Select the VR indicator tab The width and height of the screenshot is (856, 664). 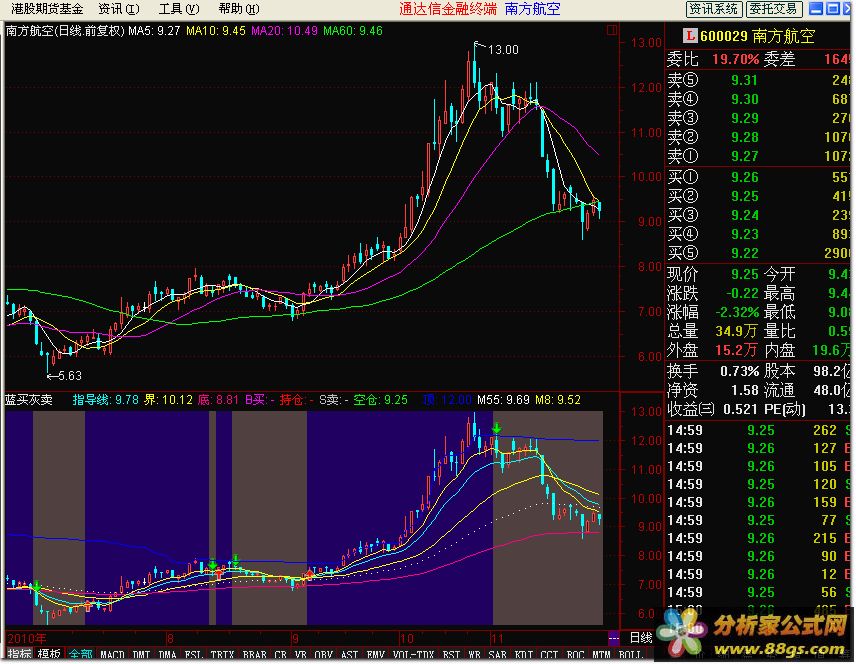[x=300, y=654]
